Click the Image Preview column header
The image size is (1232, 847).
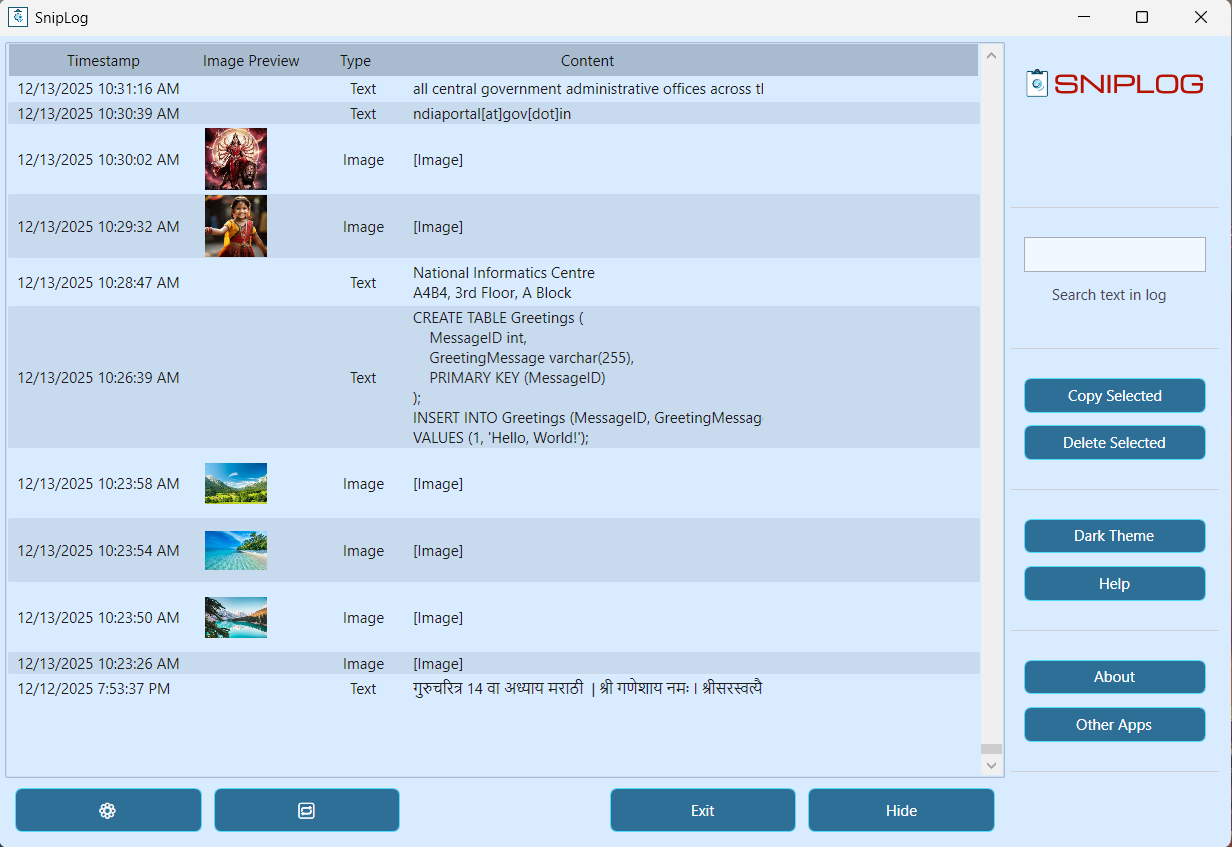point(251,61)
